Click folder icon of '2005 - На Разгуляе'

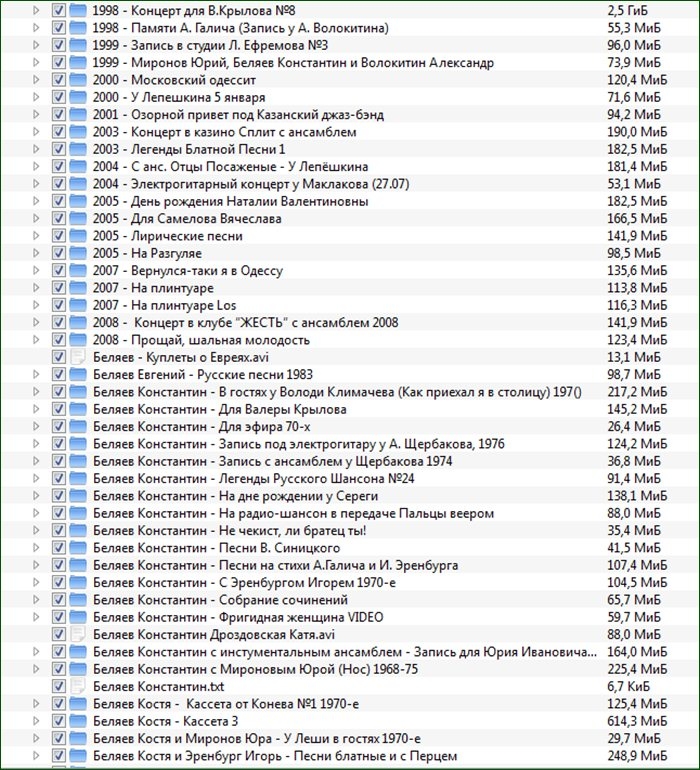tap(78, 253)
